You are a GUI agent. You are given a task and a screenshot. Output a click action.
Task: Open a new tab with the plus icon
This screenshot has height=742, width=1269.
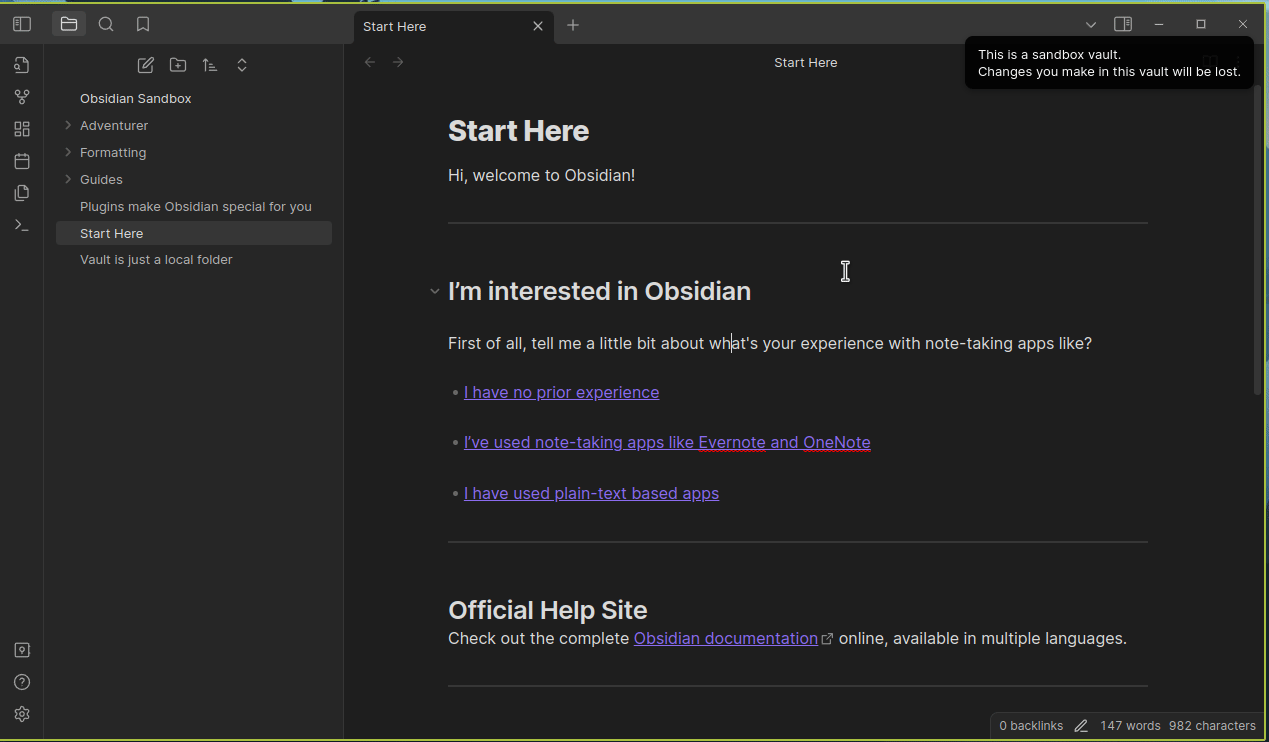click(x=573, y=25)
